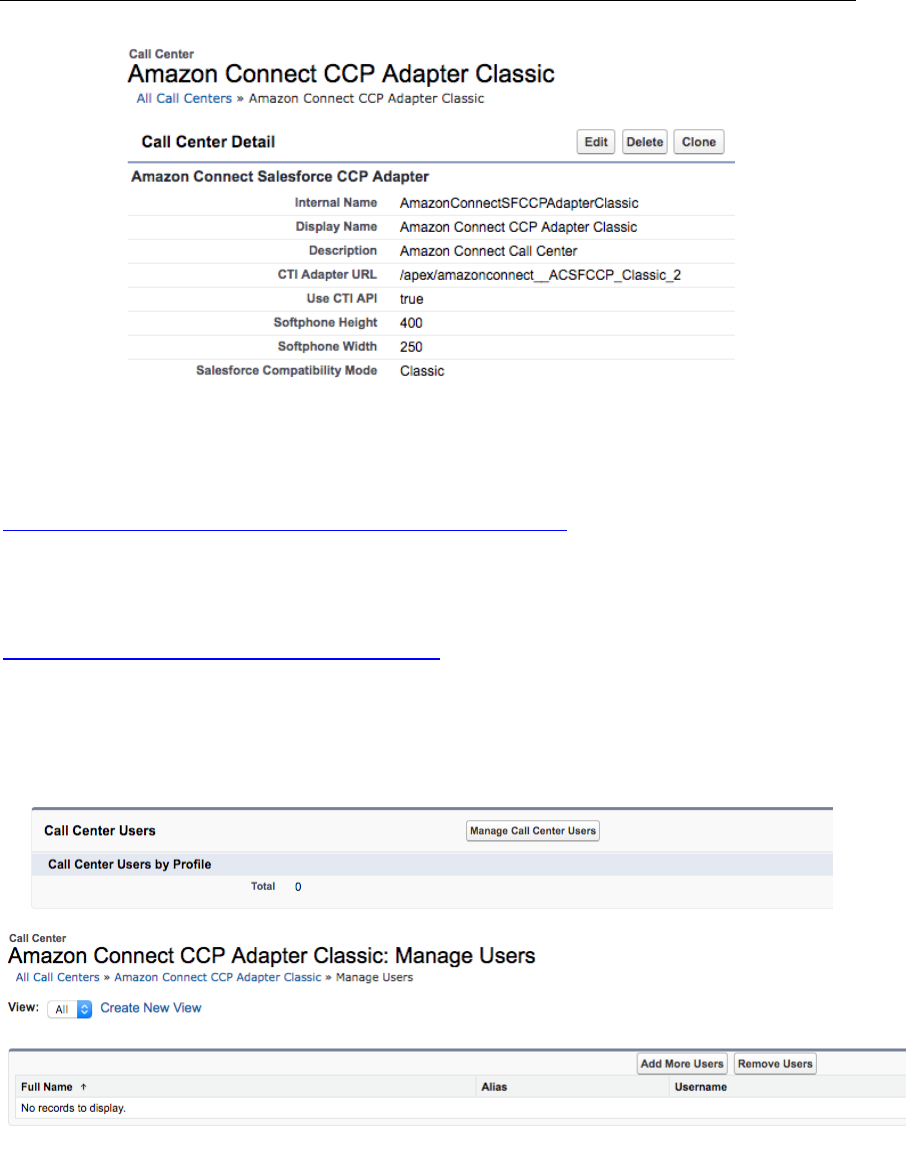Open the All Call Centers link under the top heading
The width and height of the screenshot is (906, 1167).
coord(184,98)
